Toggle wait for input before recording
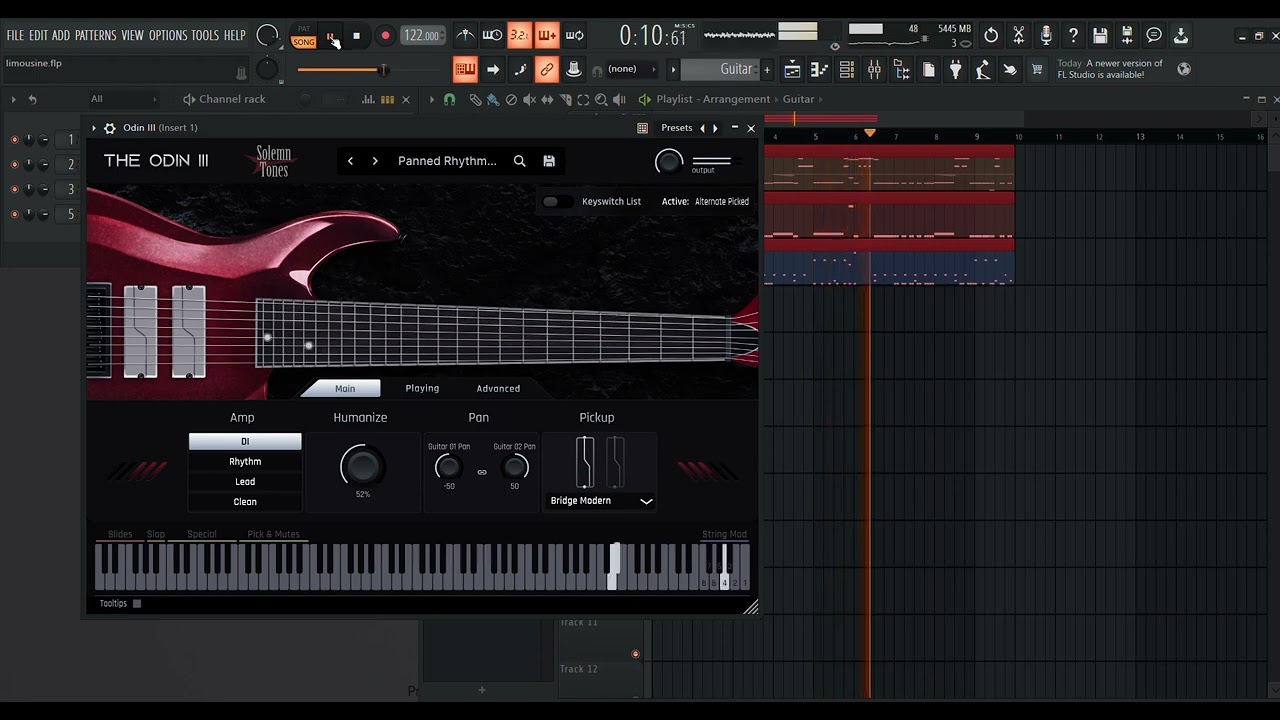 pyautogui.click(x=492, y=36)
